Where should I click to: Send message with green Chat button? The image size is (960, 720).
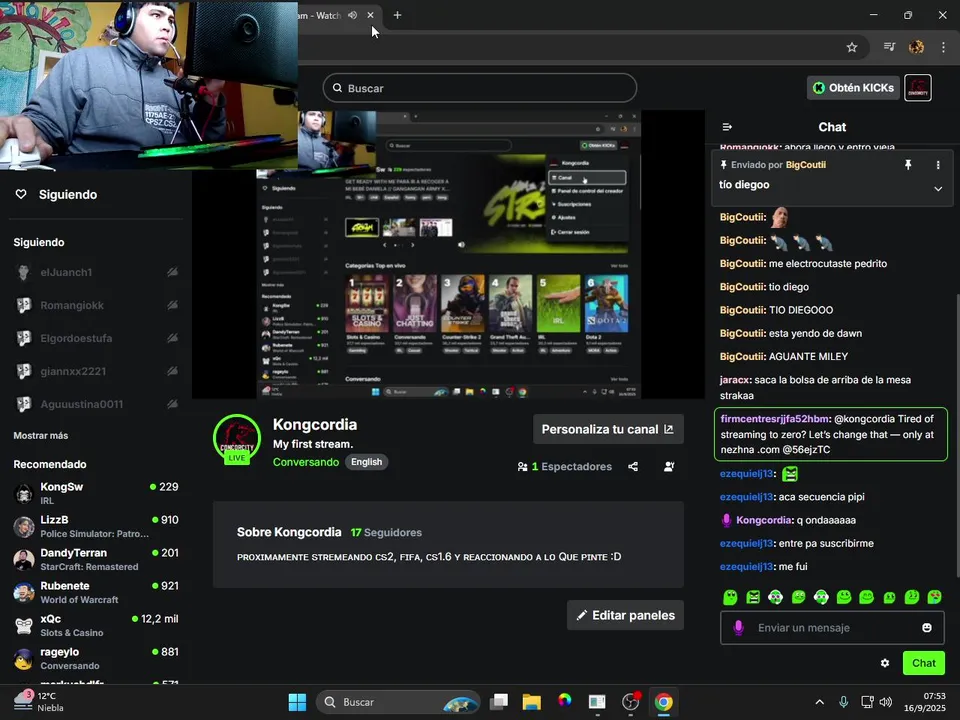click(923, 663)
